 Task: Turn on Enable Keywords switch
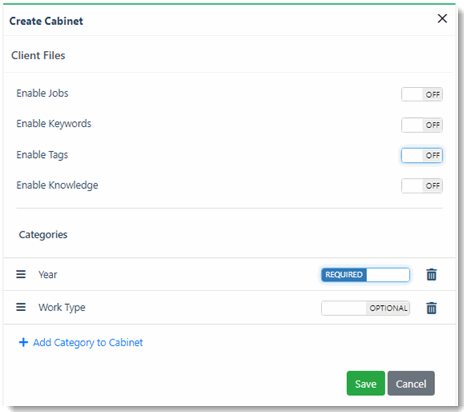point(422,125)
